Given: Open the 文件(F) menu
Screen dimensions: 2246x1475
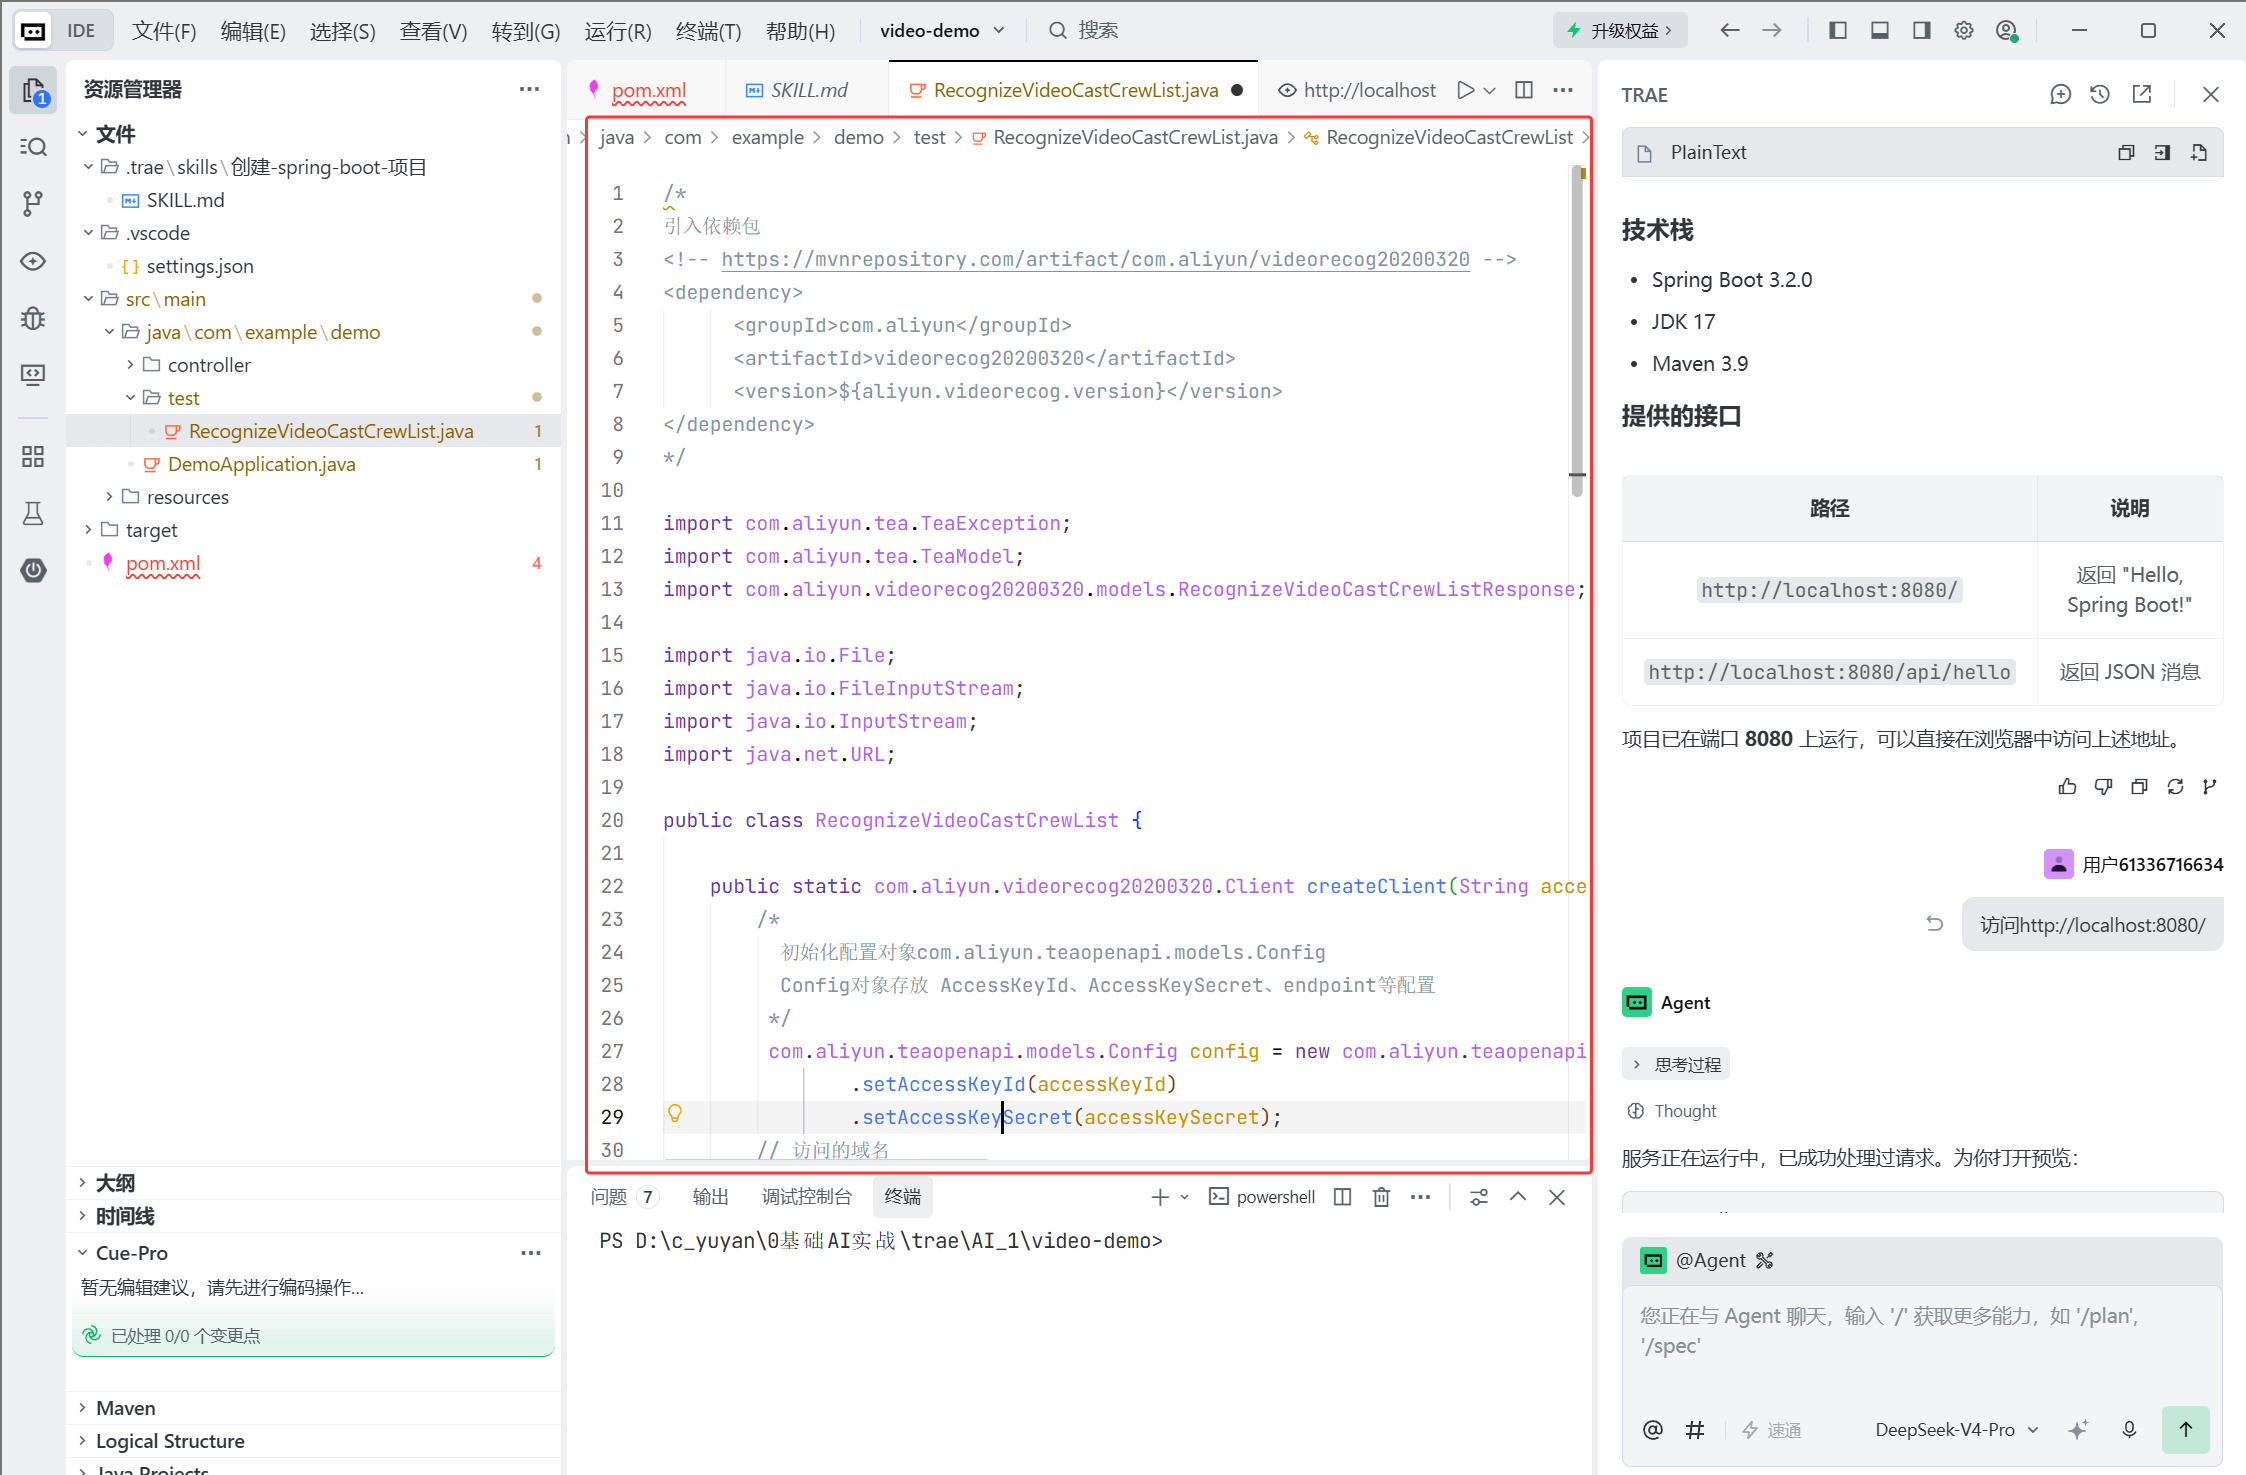Looking at the screenshot, I should [x=164, y=31].
